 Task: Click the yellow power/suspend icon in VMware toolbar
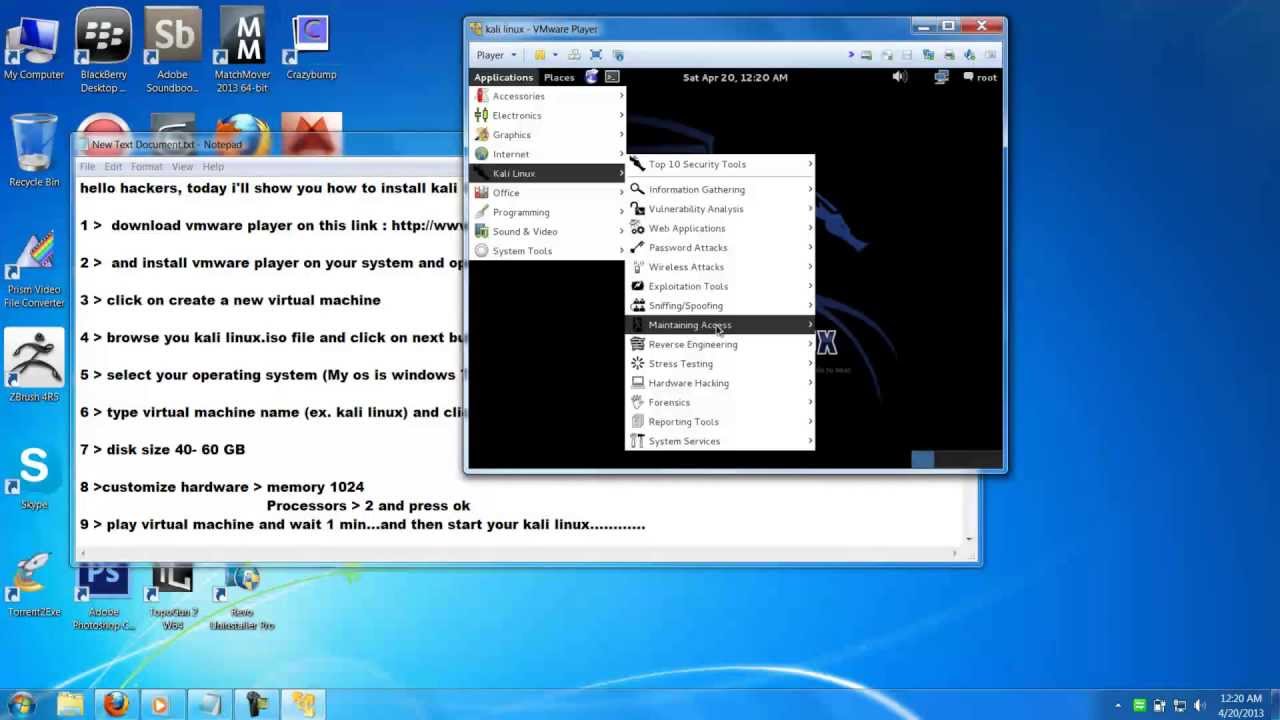[x=540, y=55]
